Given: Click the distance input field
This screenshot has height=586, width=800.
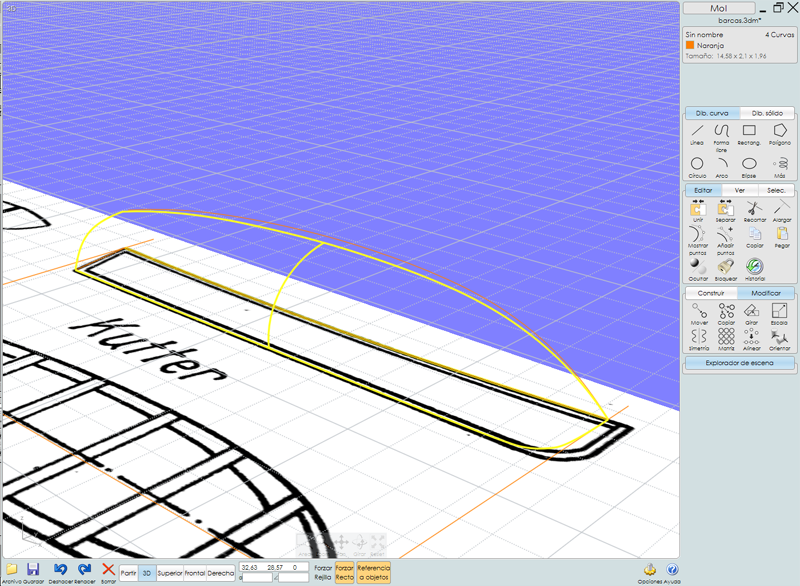Looking at the screenshot, I should click(x=258, y=577).
